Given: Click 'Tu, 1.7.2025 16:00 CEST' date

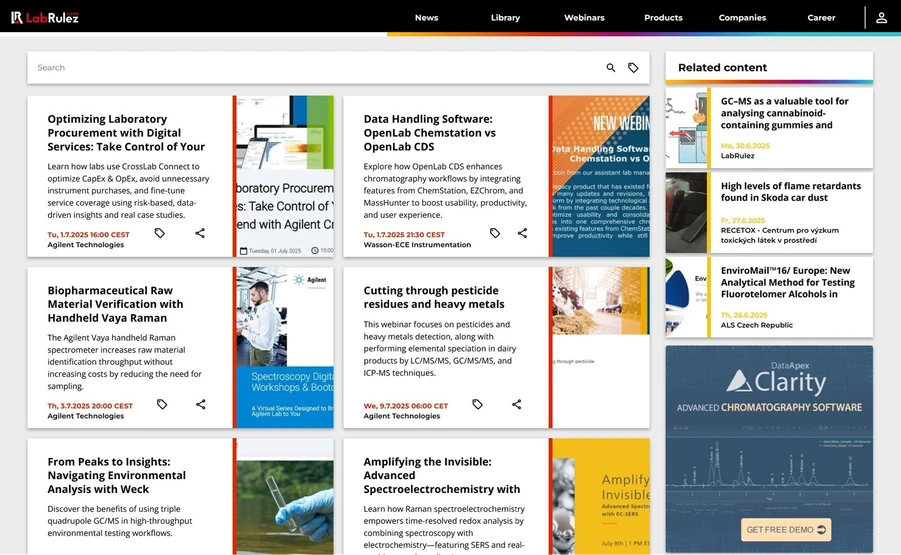Looking at the screenshot, I should 88,234.
